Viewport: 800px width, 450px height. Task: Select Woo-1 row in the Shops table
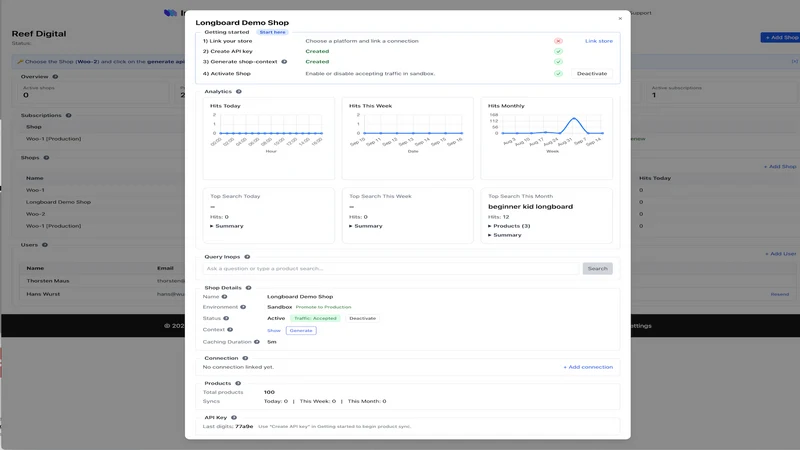tap(35, 190)
